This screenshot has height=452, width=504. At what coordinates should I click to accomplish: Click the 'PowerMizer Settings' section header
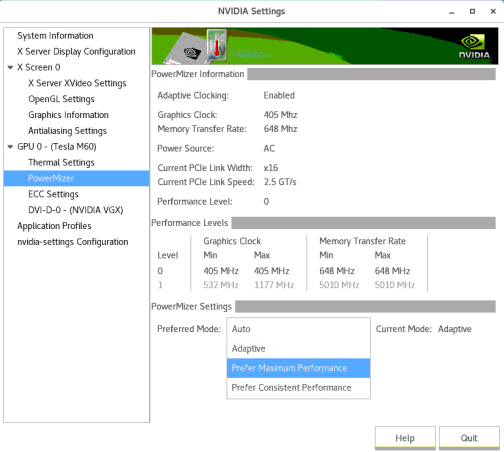192,306
